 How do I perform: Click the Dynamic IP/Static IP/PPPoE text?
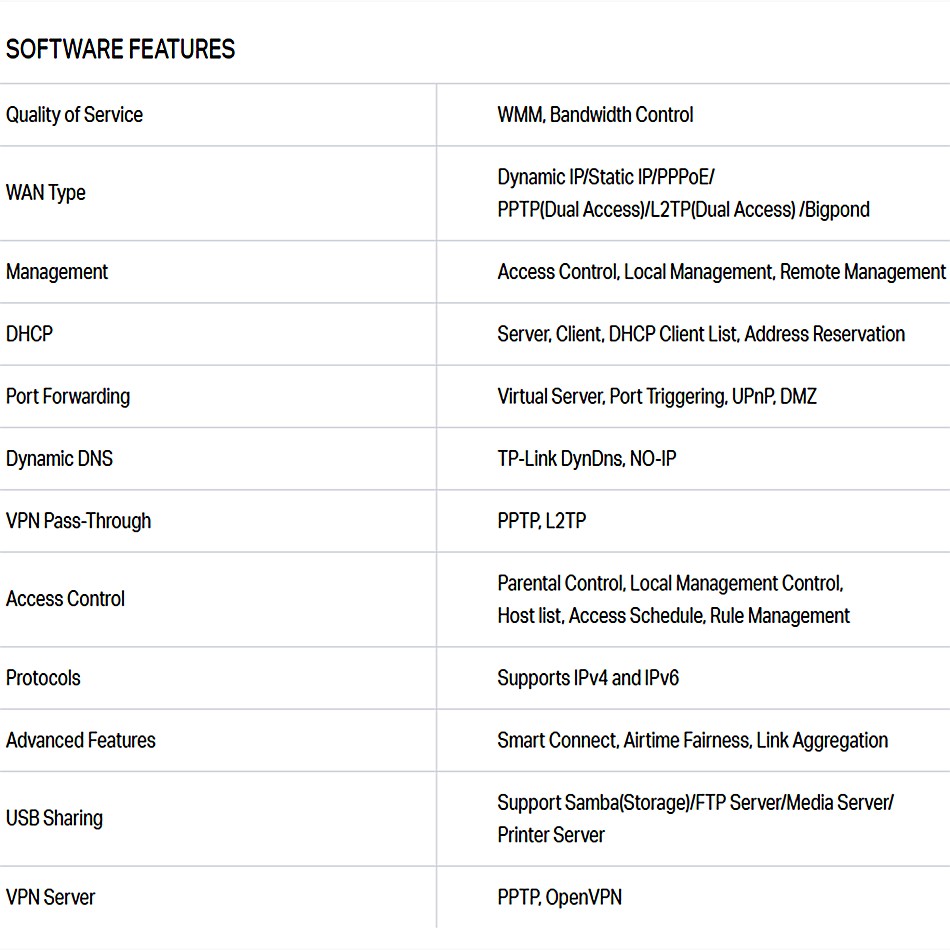[x=606, y=177]
